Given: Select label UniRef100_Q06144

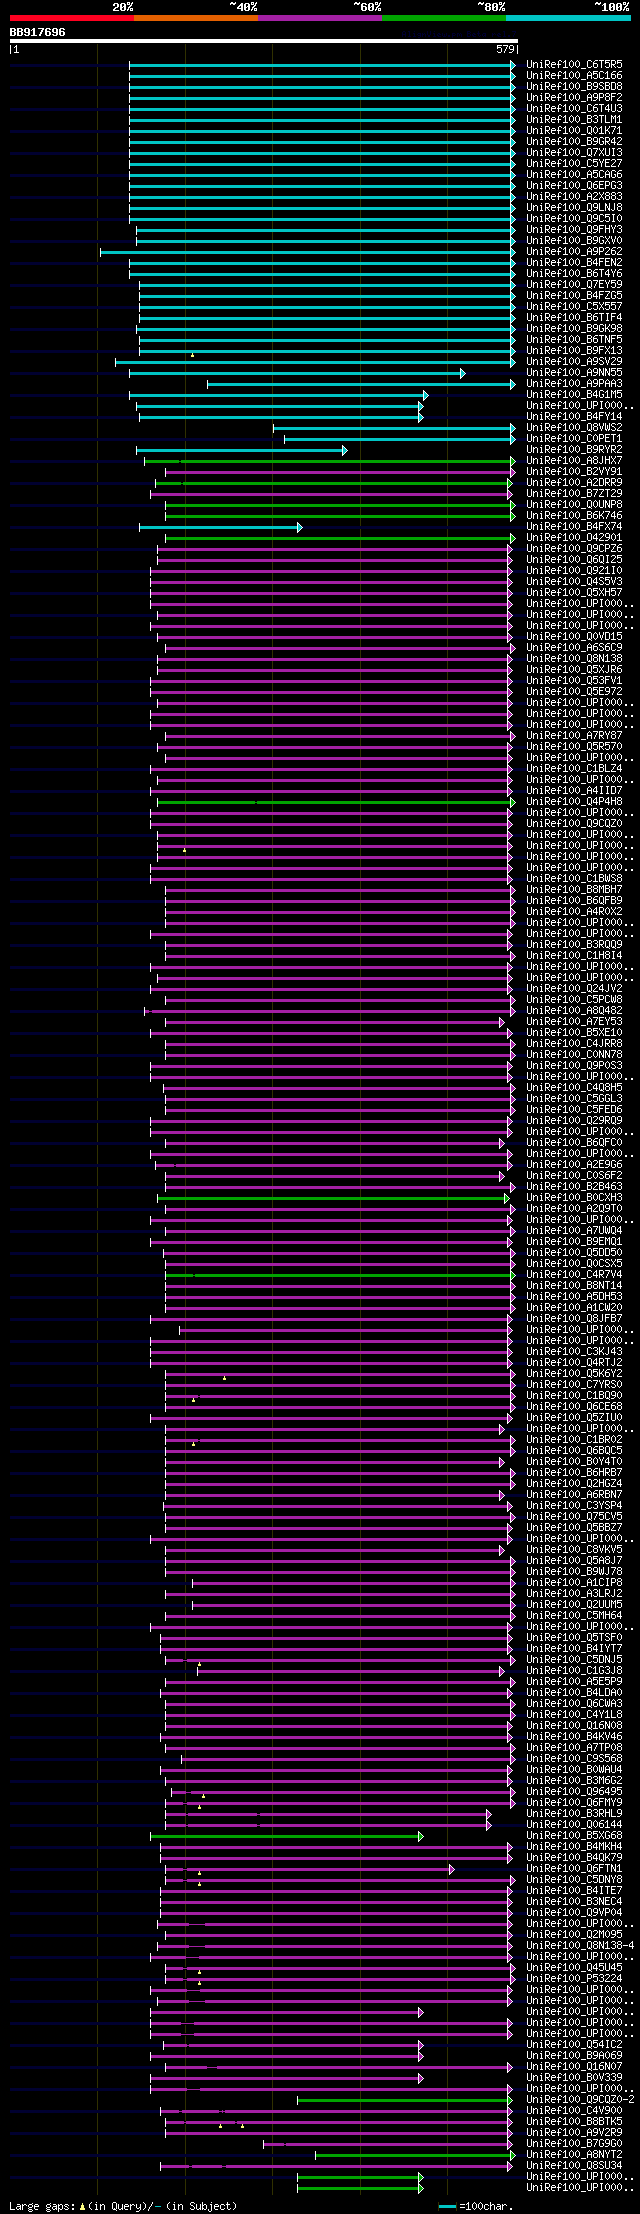Looking at the screenshot, I should point(574,1825).
